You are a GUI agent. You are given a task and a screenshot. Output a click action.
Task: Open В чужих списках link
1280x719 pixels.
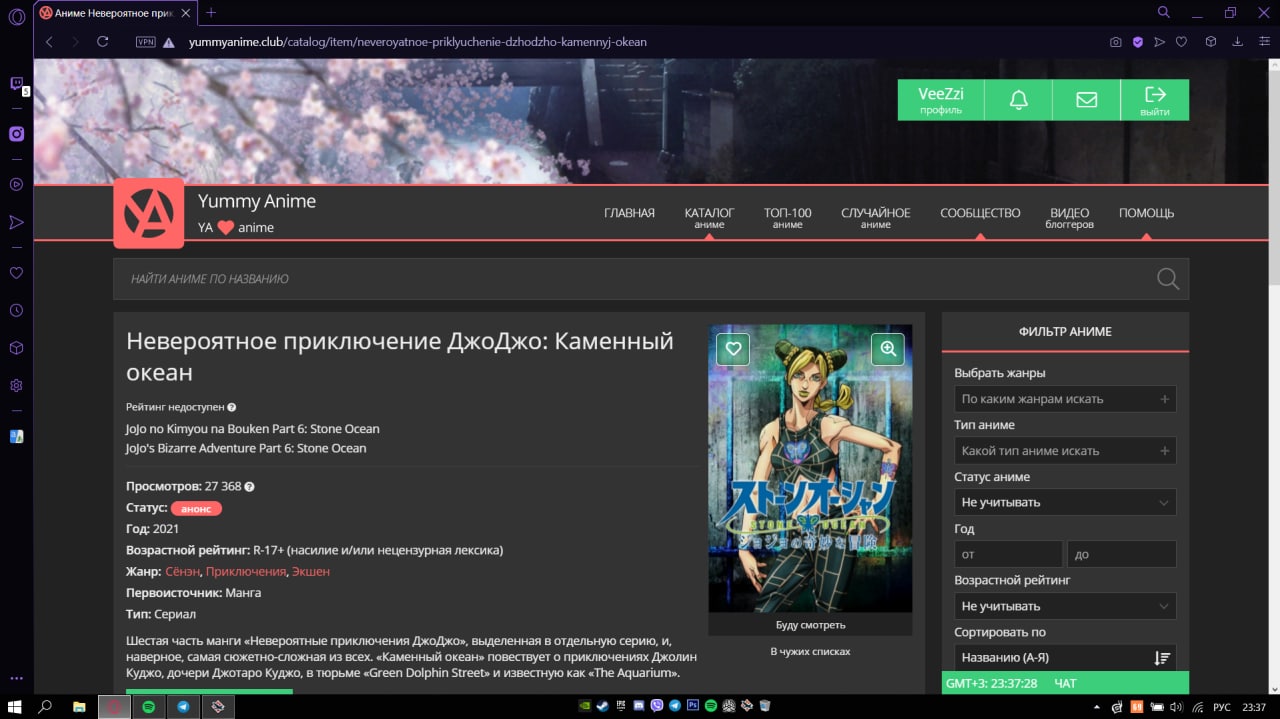[810, 652]
